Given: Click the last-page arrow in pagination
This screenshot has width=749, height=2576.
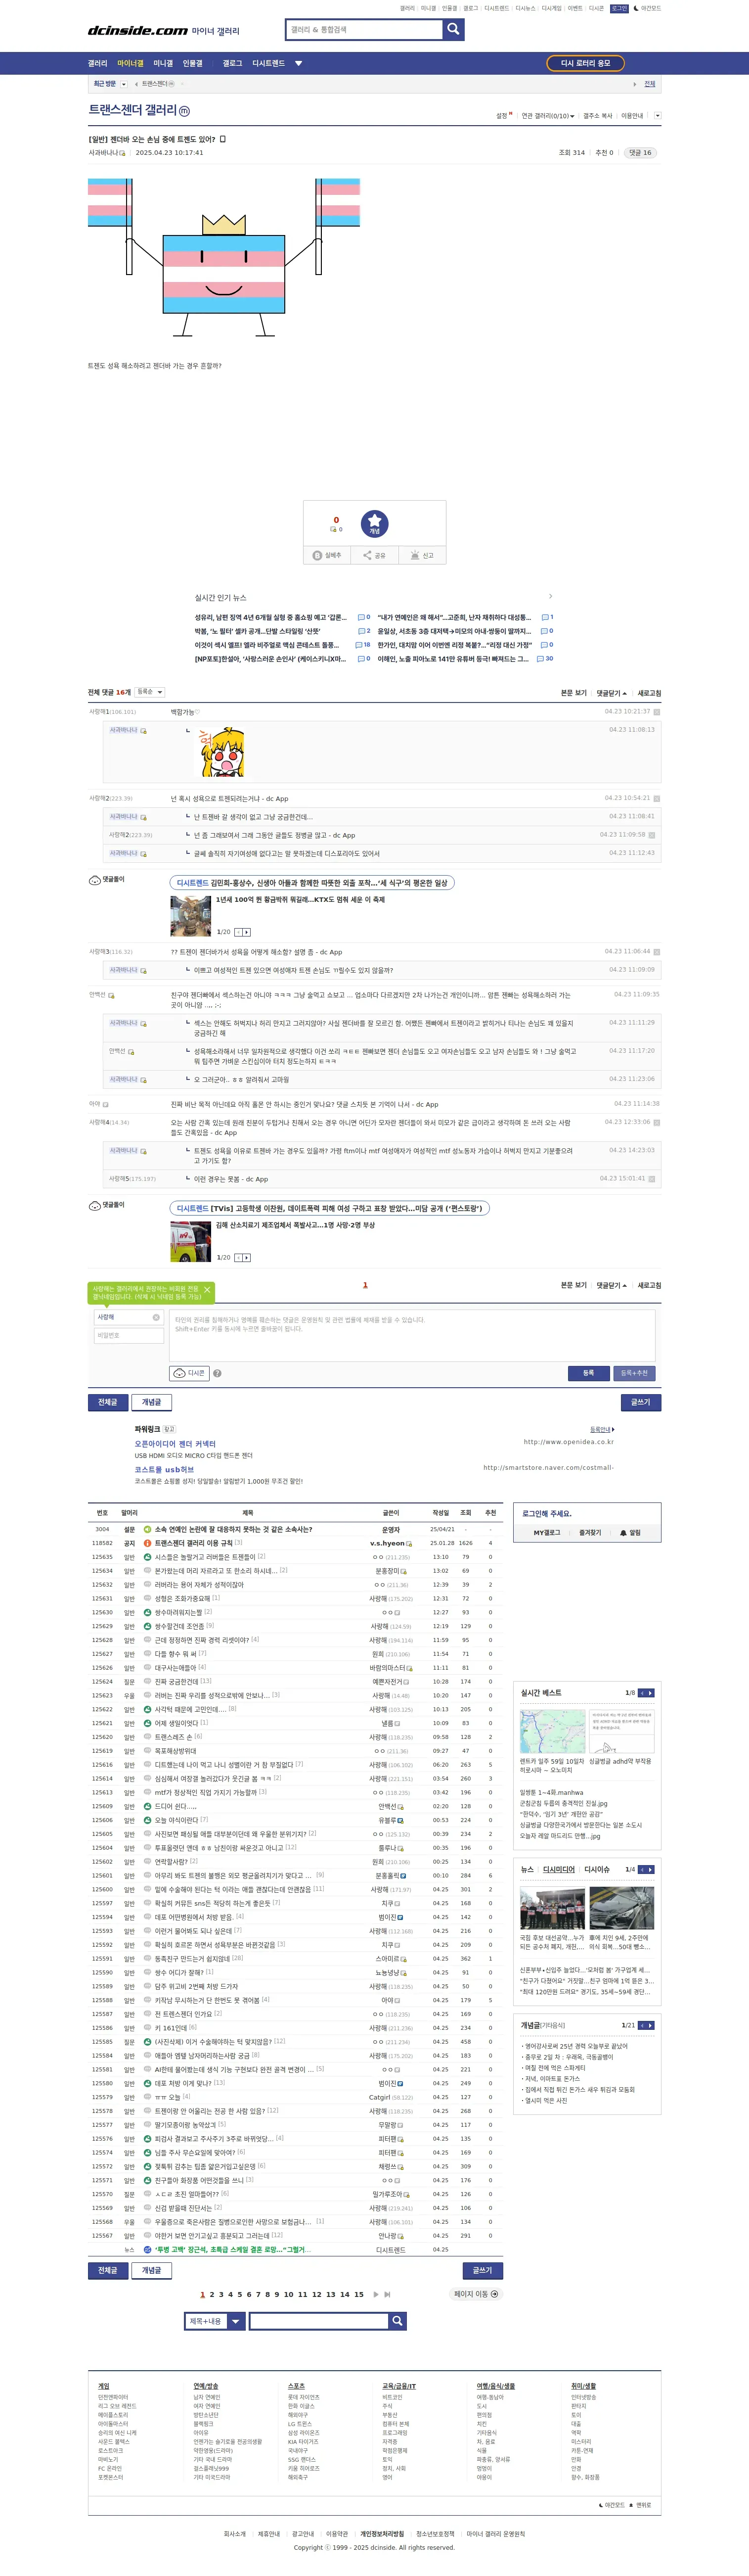Looking at the screenshot, I should [387, 2295].
